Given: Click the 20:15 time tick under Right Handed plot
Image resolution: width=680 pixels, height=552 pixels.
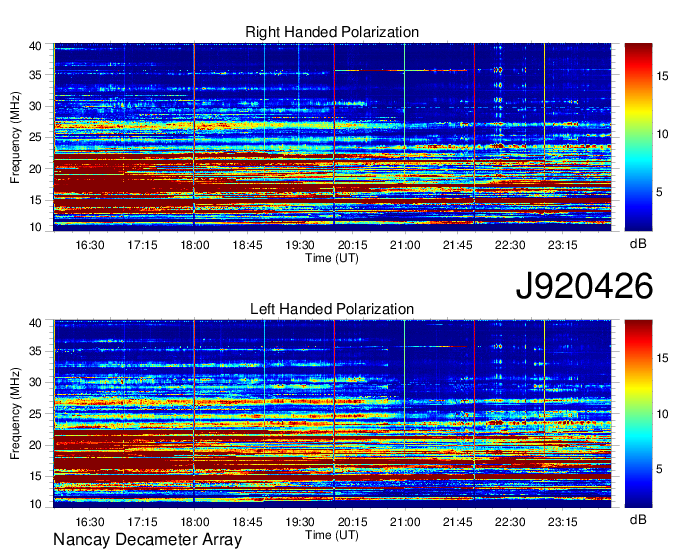Looking at the screenshot, I should 353,245.
